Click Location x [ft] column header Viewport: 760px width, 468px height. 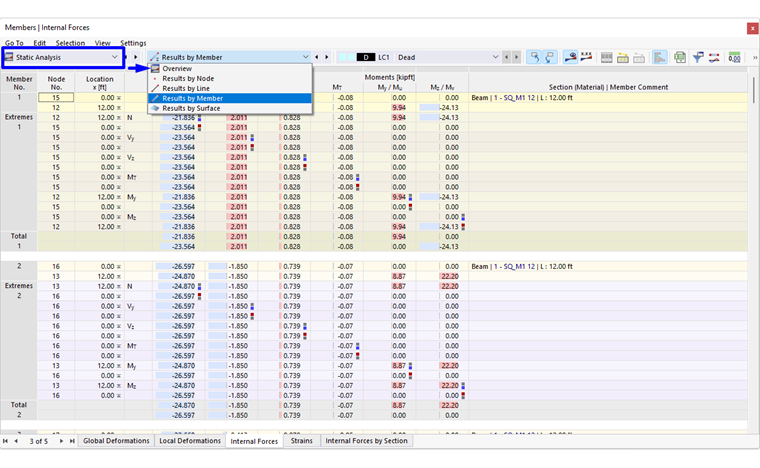(99, 83)
